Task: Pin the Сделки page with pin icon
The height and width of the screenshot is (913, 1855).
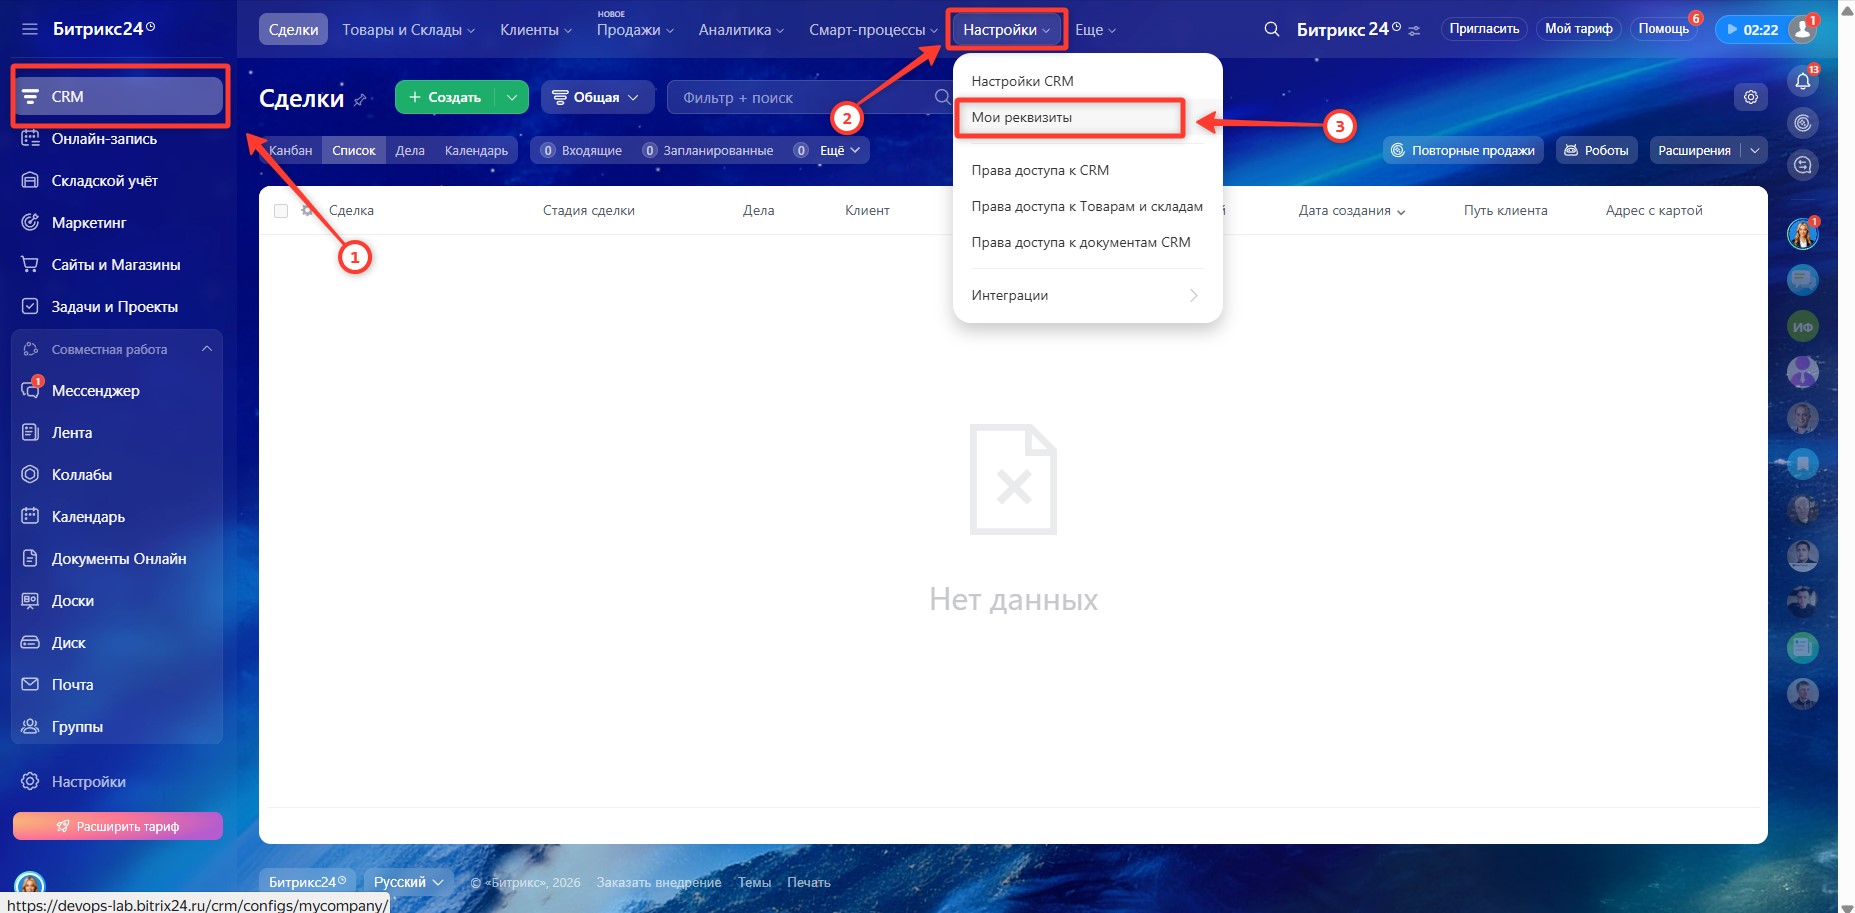Action: pyautogui.click(x=361, y=99)
